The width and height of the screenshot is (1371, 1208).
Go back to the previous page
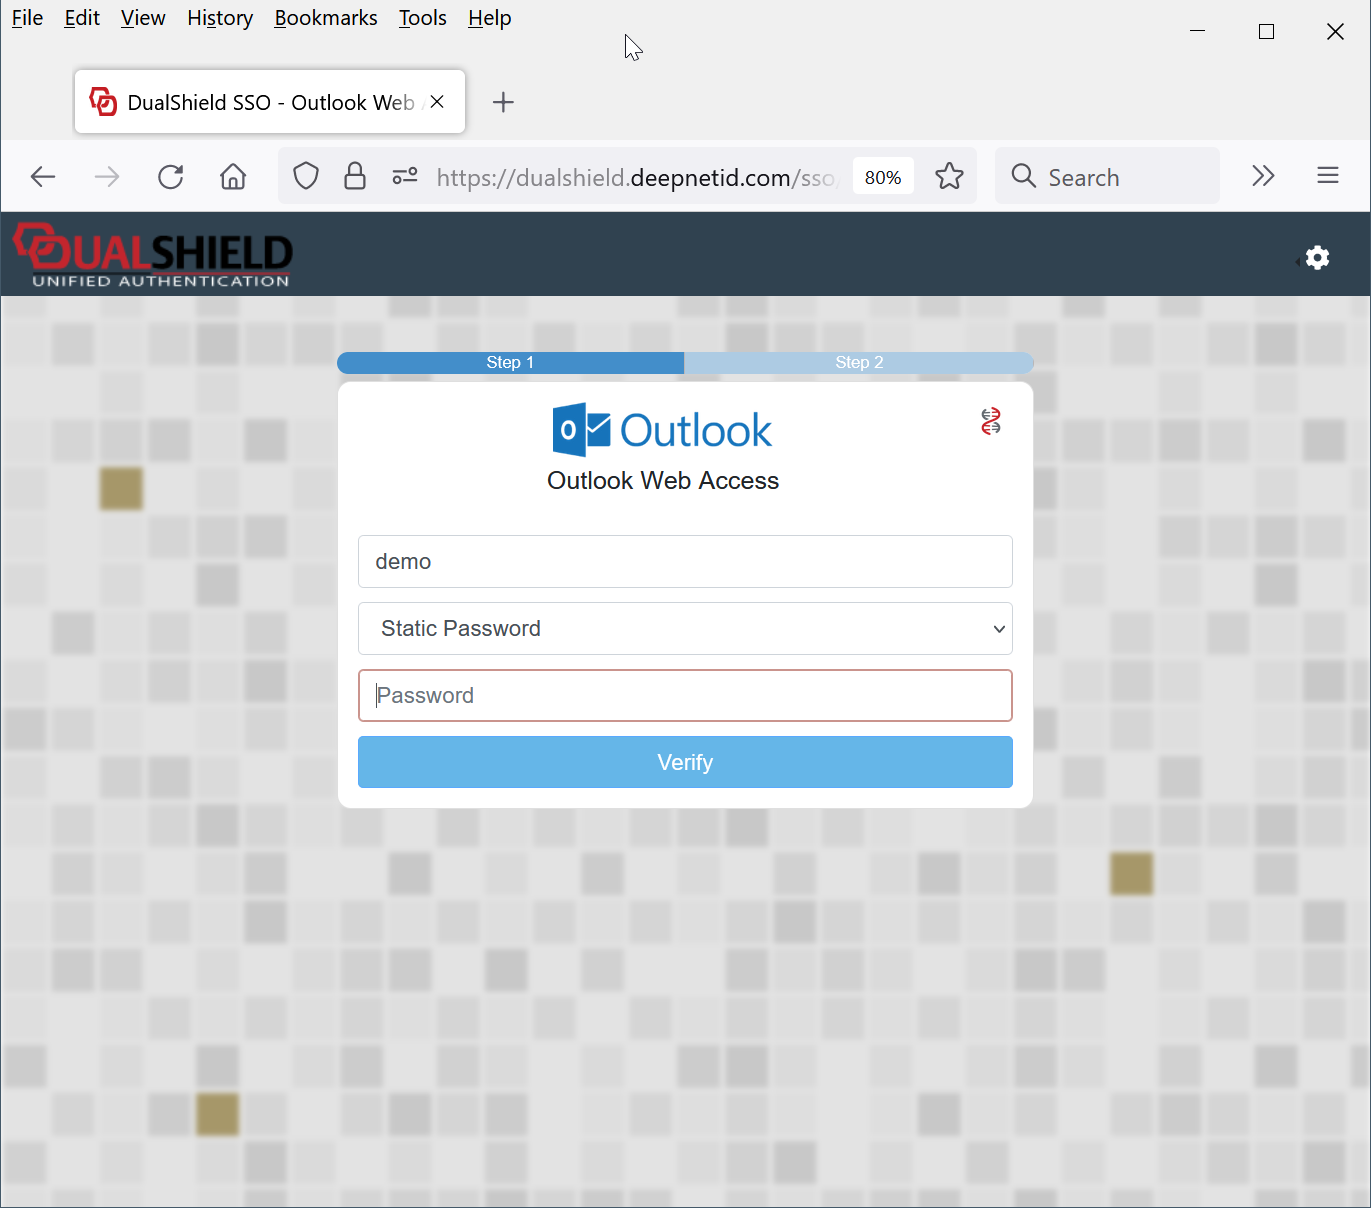point(43,177)
